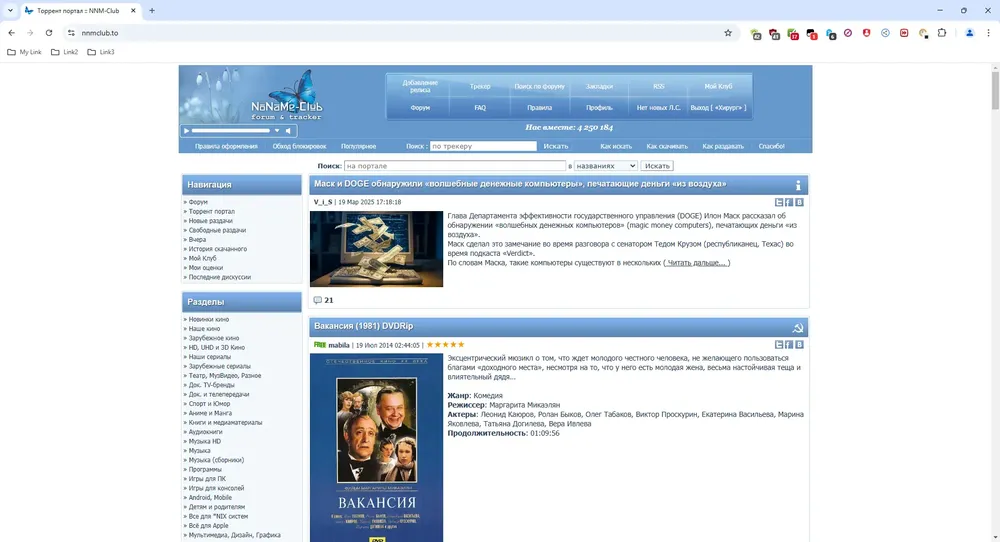Open a new browser tab with plus button

point(152,11)
